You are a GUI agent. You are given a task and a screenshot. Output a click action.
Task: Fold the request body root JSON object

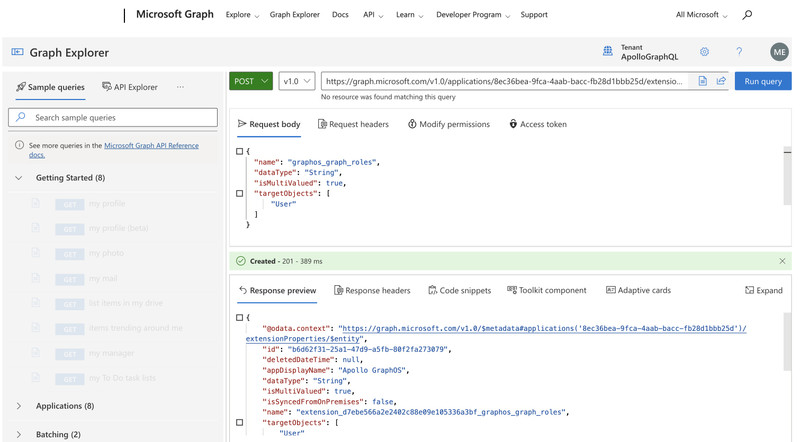pos(239,151)
